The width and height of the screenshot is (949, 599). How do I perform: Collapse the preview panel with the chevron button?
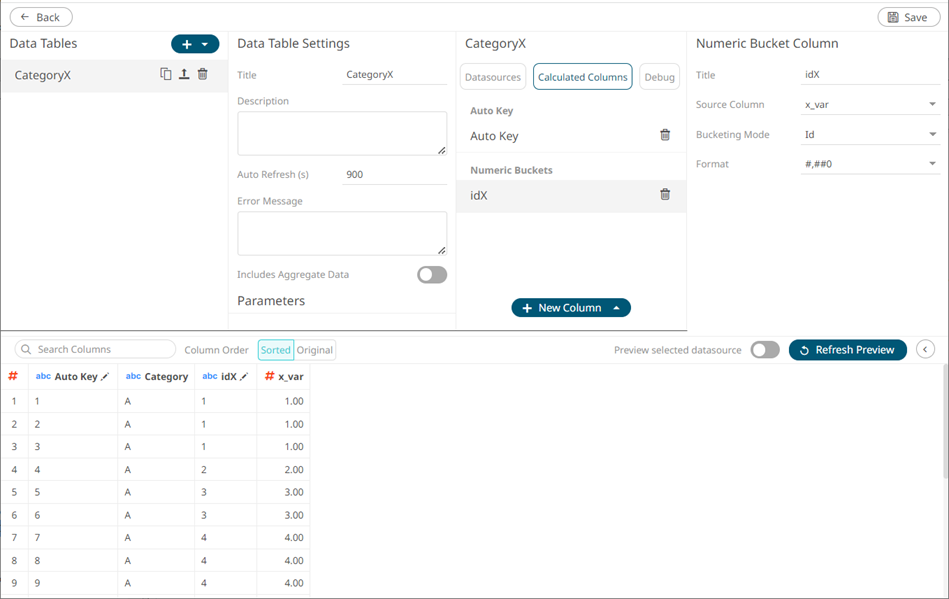[925, 349]
